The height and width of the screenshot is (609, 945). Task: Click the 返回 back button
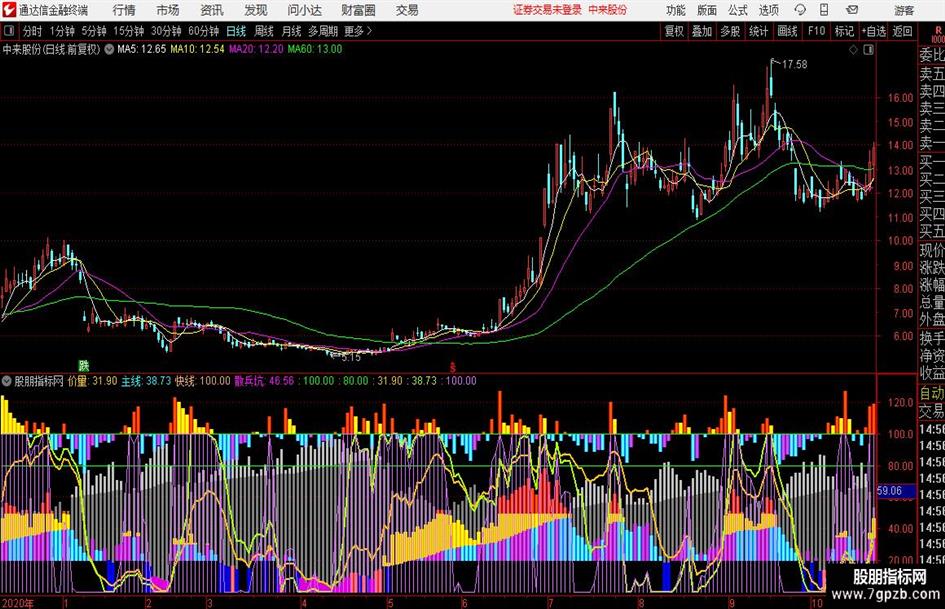click(902, 31)
